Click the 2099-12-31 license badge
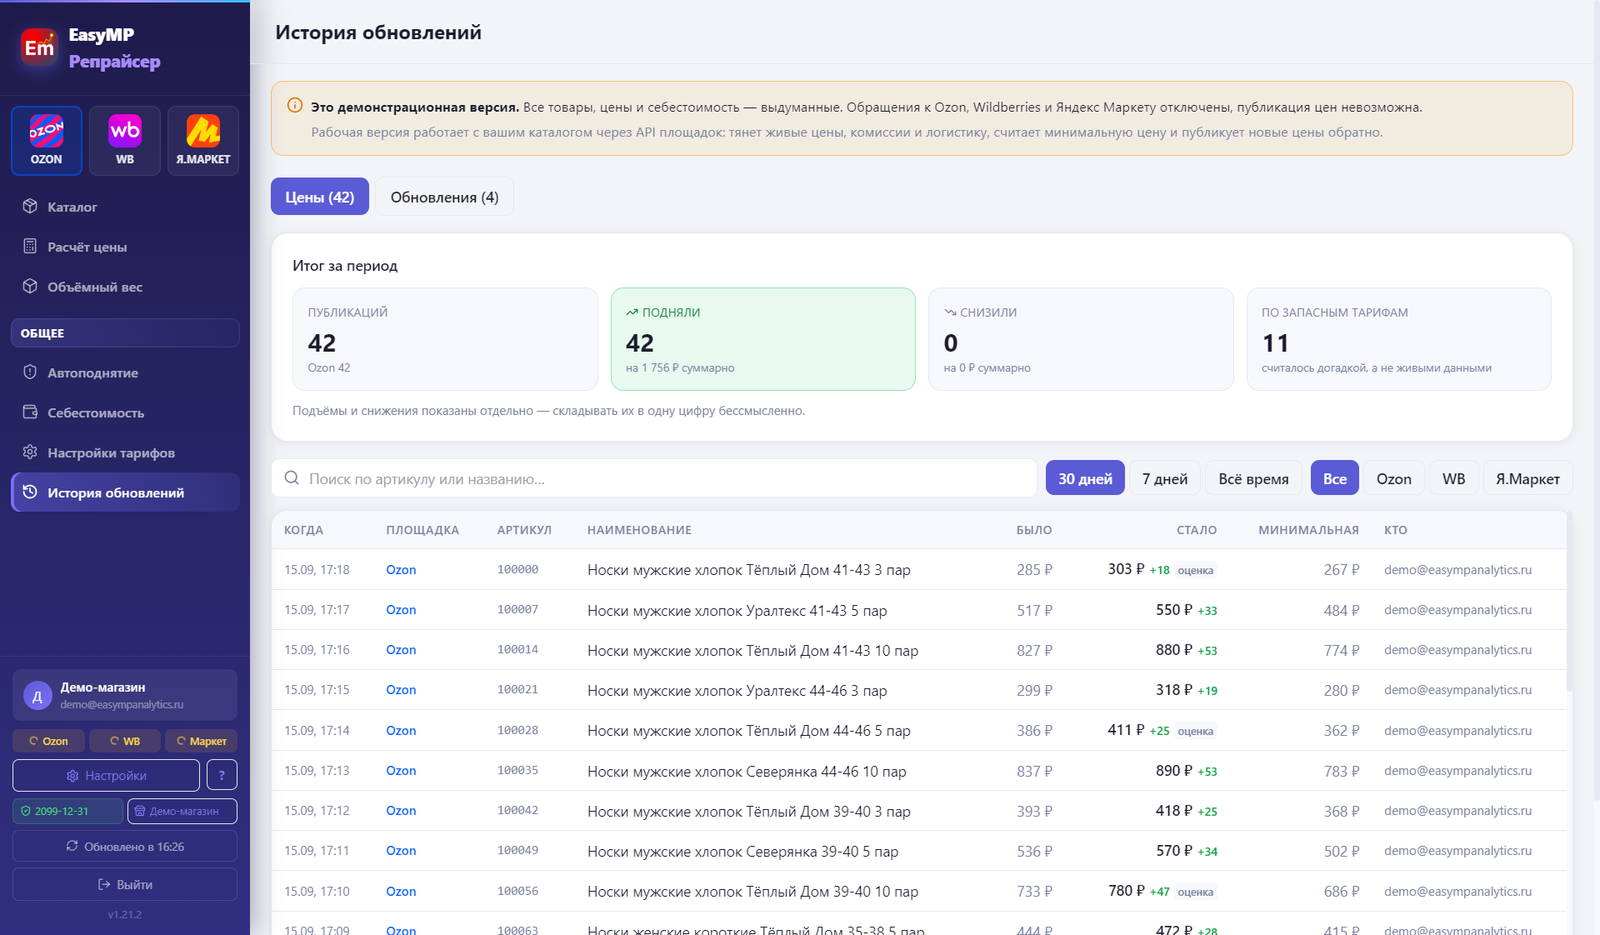1600x935 pixels. tap(68, 811)
